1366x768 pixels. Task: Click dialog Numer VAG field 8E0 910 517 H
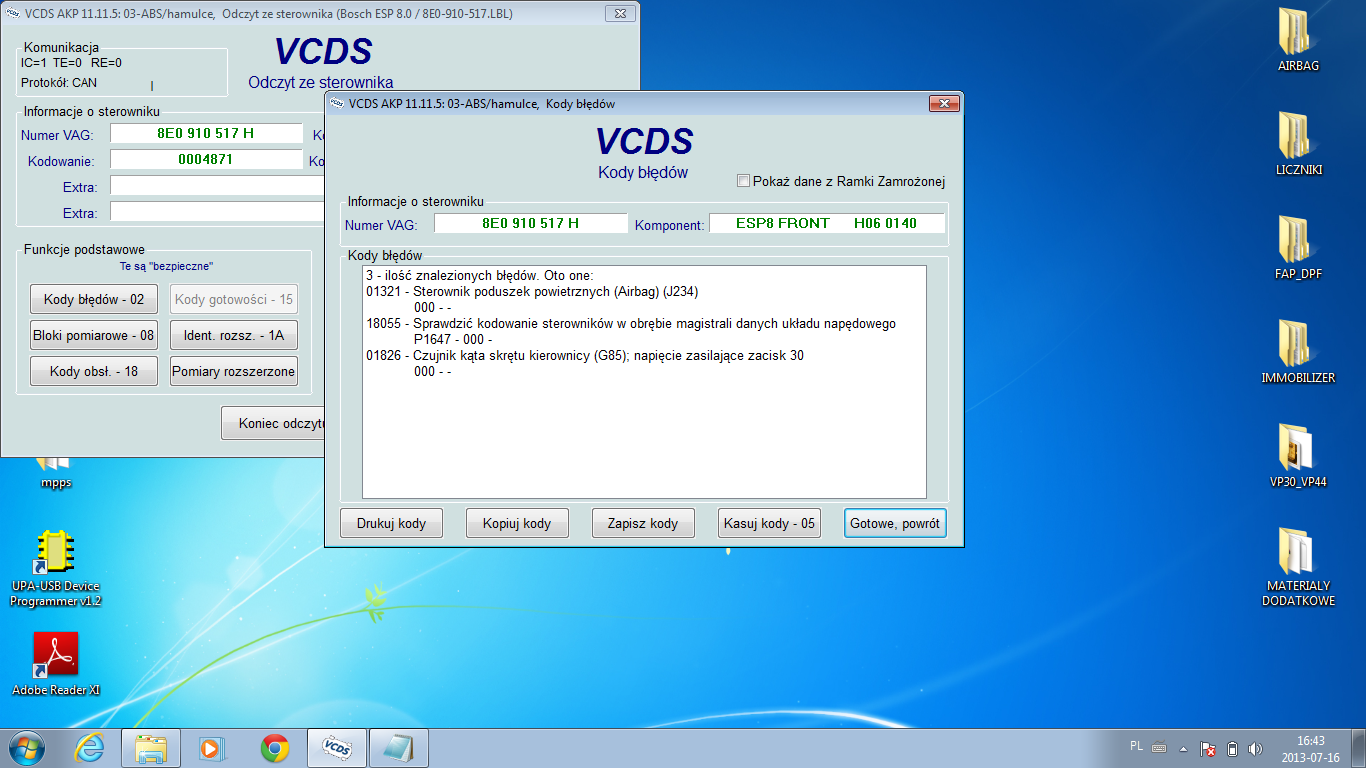click(x=531, y=224)
